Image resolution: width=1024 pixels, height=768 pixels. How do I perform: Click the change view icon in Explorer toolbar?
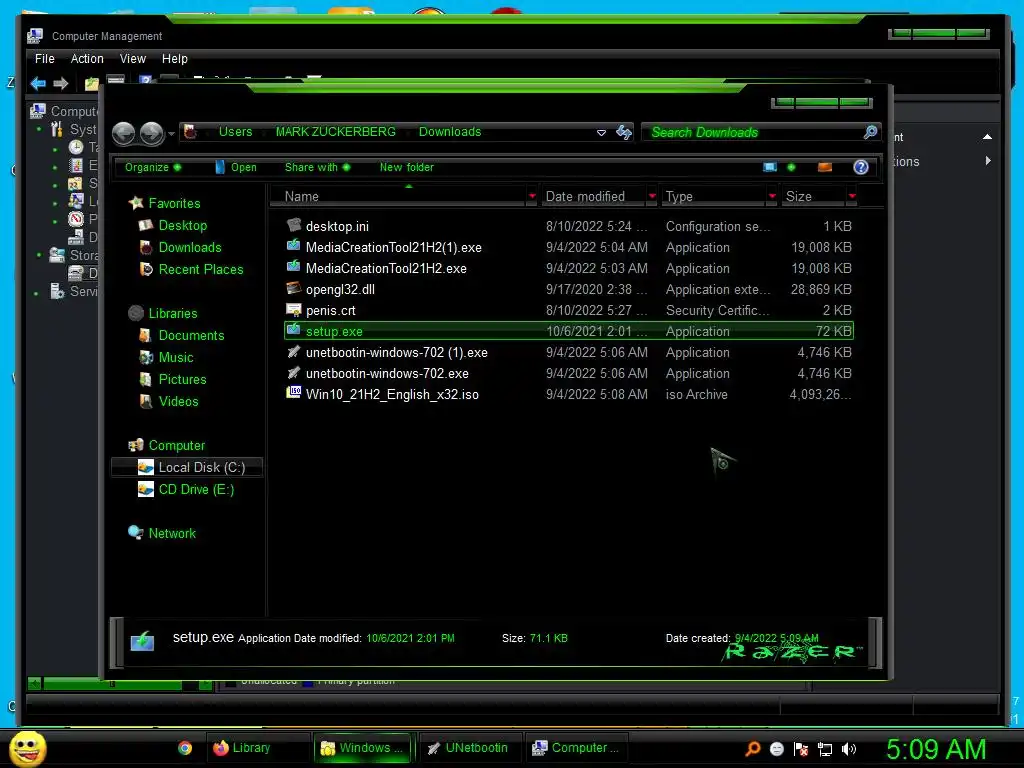(x=770, y=167)
